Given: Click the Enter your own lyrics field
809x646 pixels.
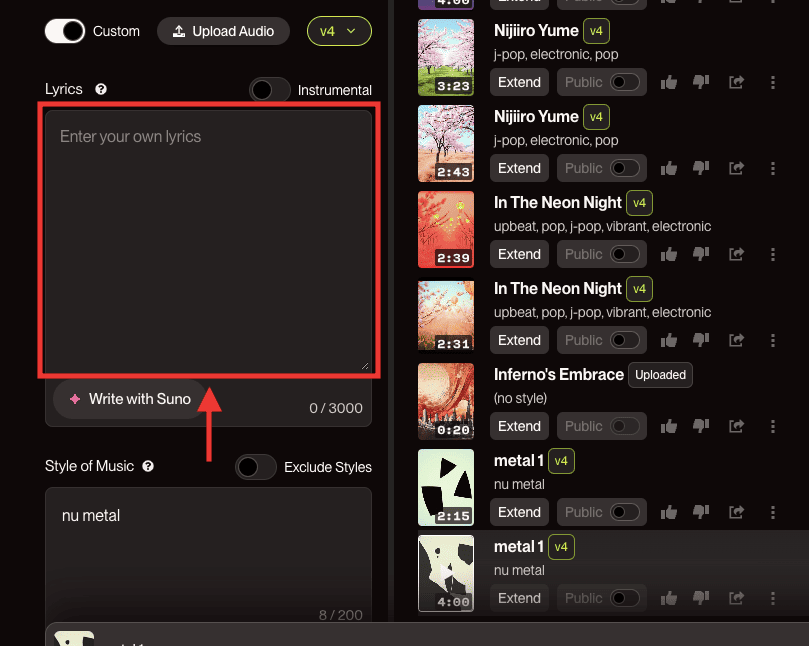Looking at the screenshot, I should point(208,240).
